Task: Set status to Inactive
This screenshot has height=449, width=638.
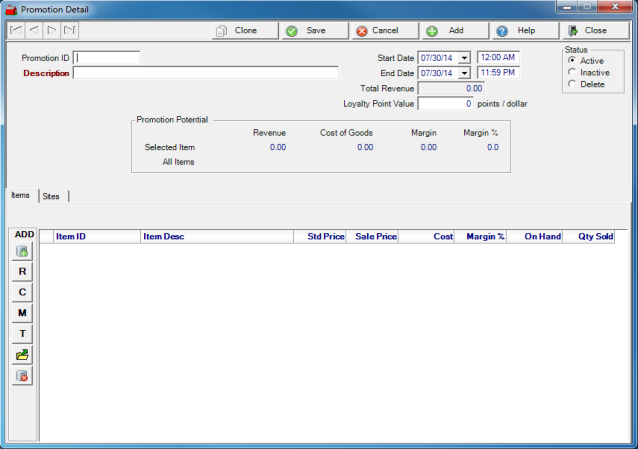Action: pos(571,72)
